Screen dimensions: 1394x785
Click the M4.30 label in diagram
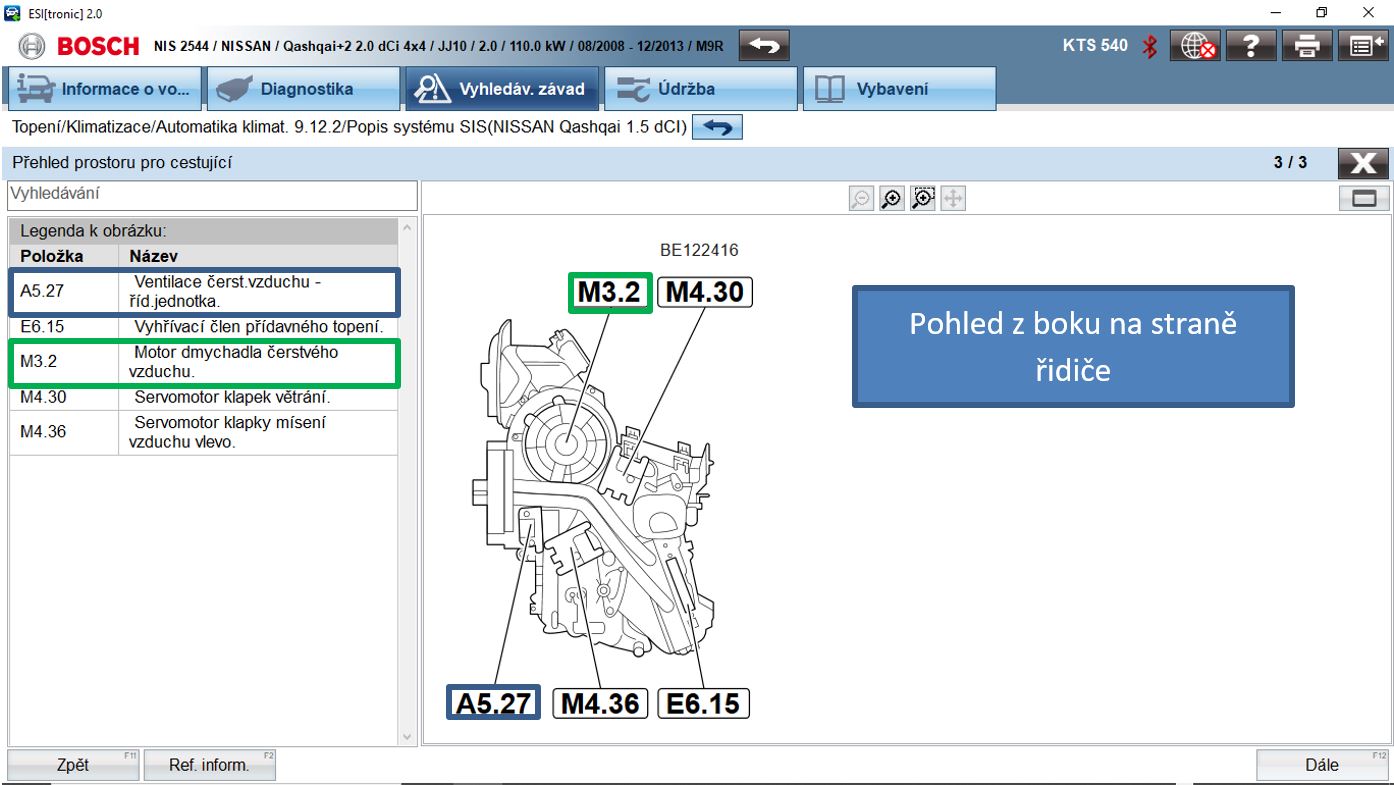(x=705, y=292)
